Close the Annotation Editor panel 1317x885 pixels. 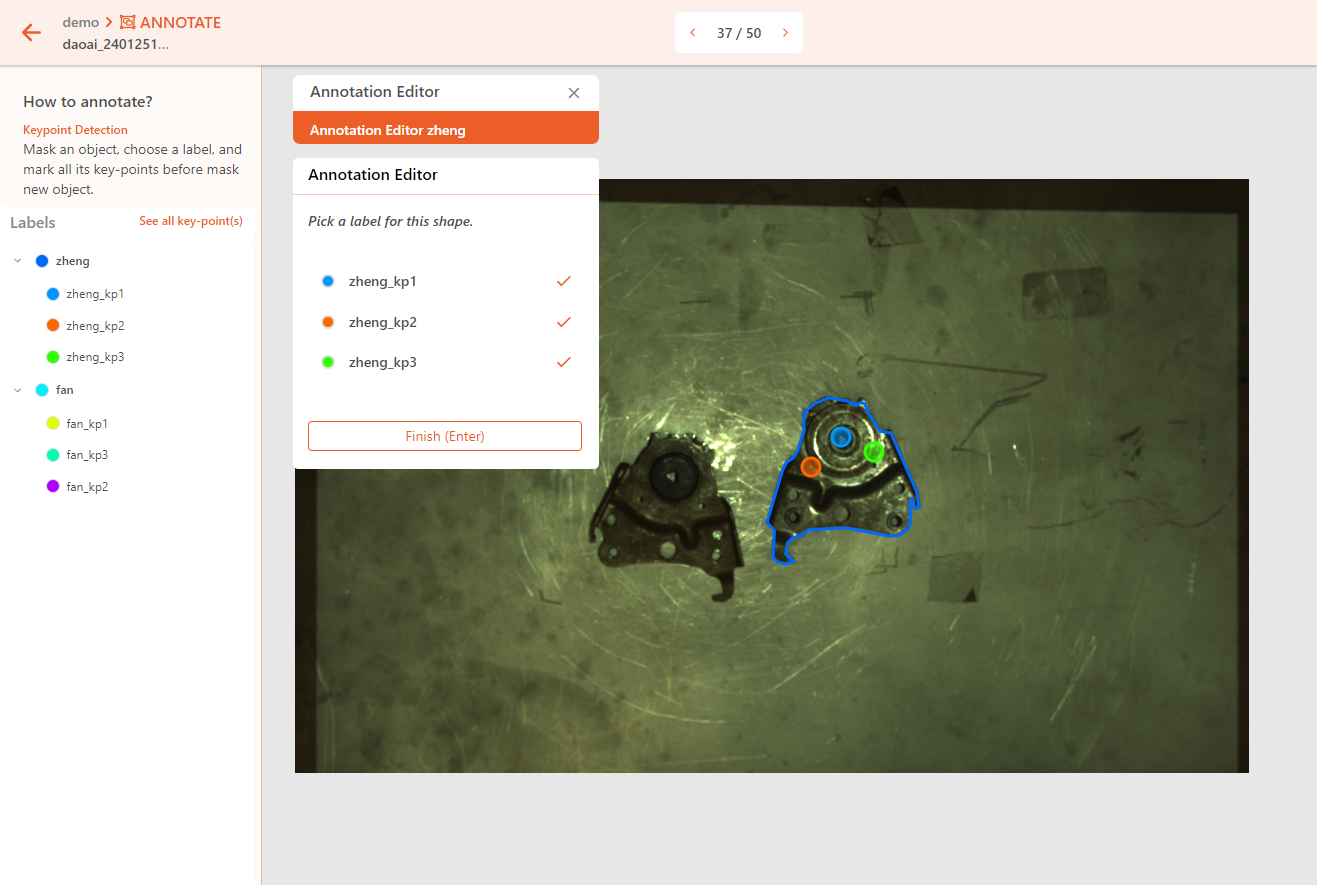pyautogui.click(x=574, y=93)
